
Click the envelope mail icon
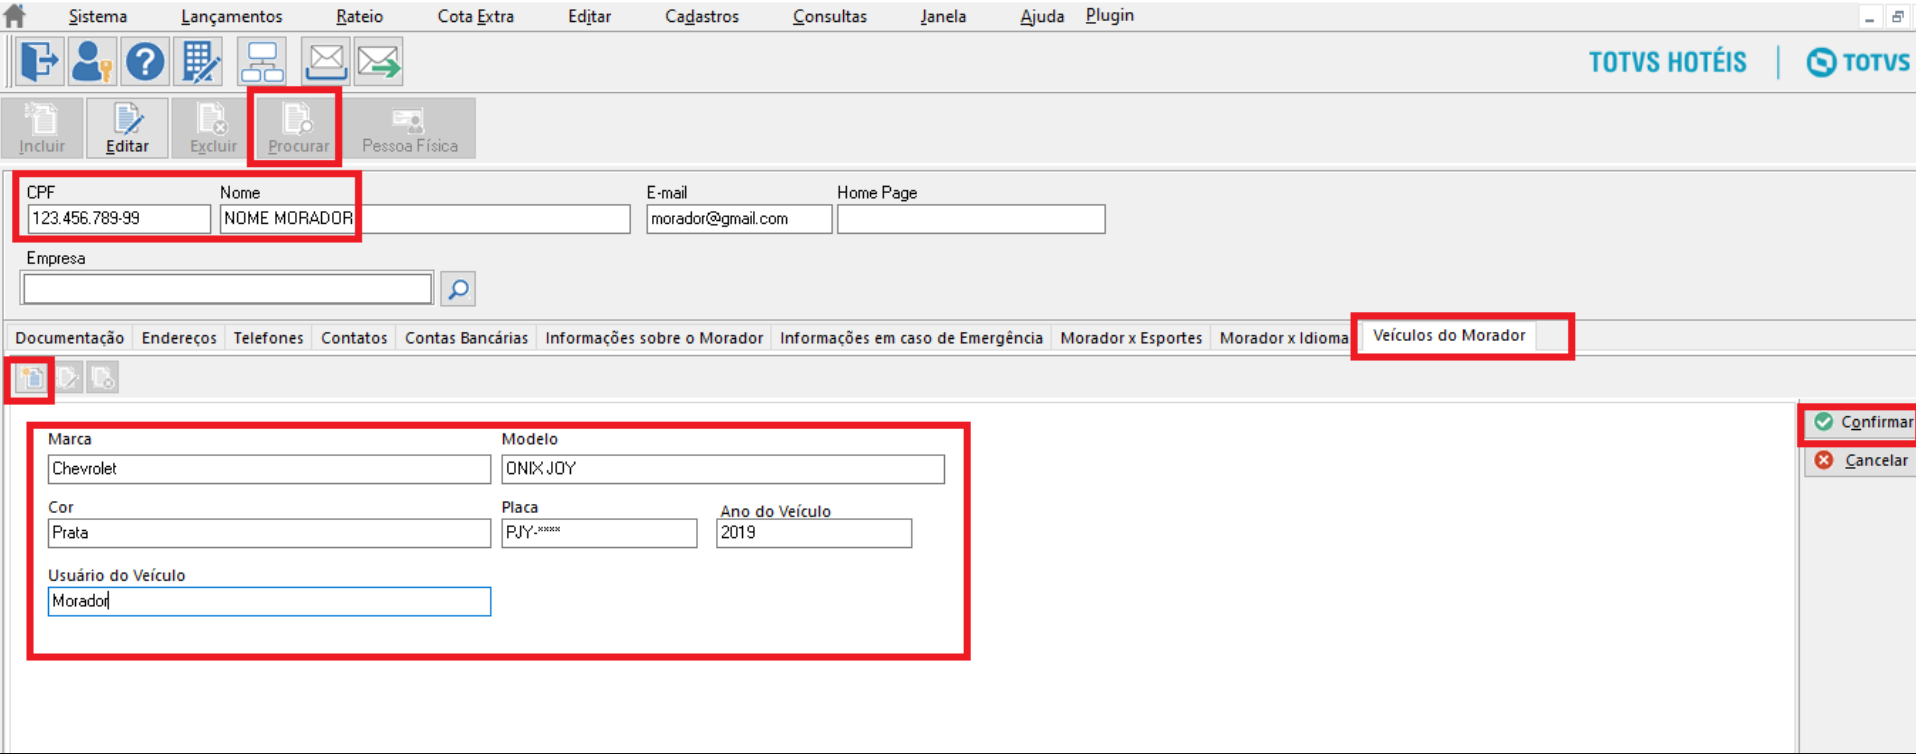[326, 62]
